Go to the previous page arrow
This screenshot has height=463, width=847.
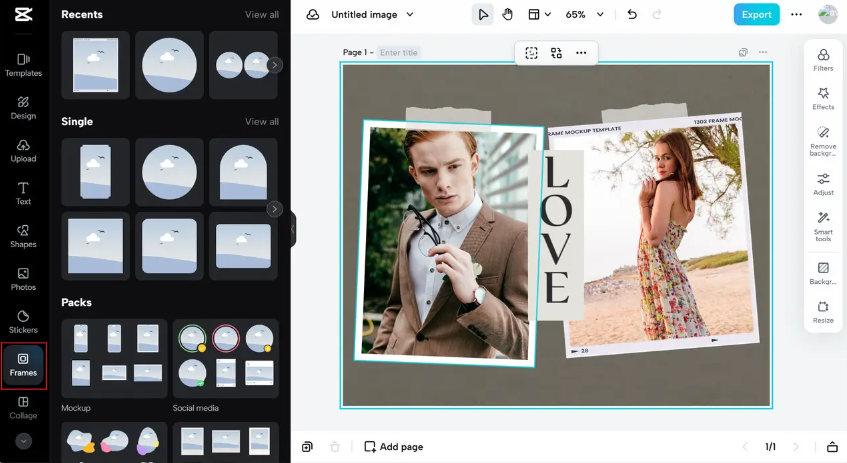[745, 447]
